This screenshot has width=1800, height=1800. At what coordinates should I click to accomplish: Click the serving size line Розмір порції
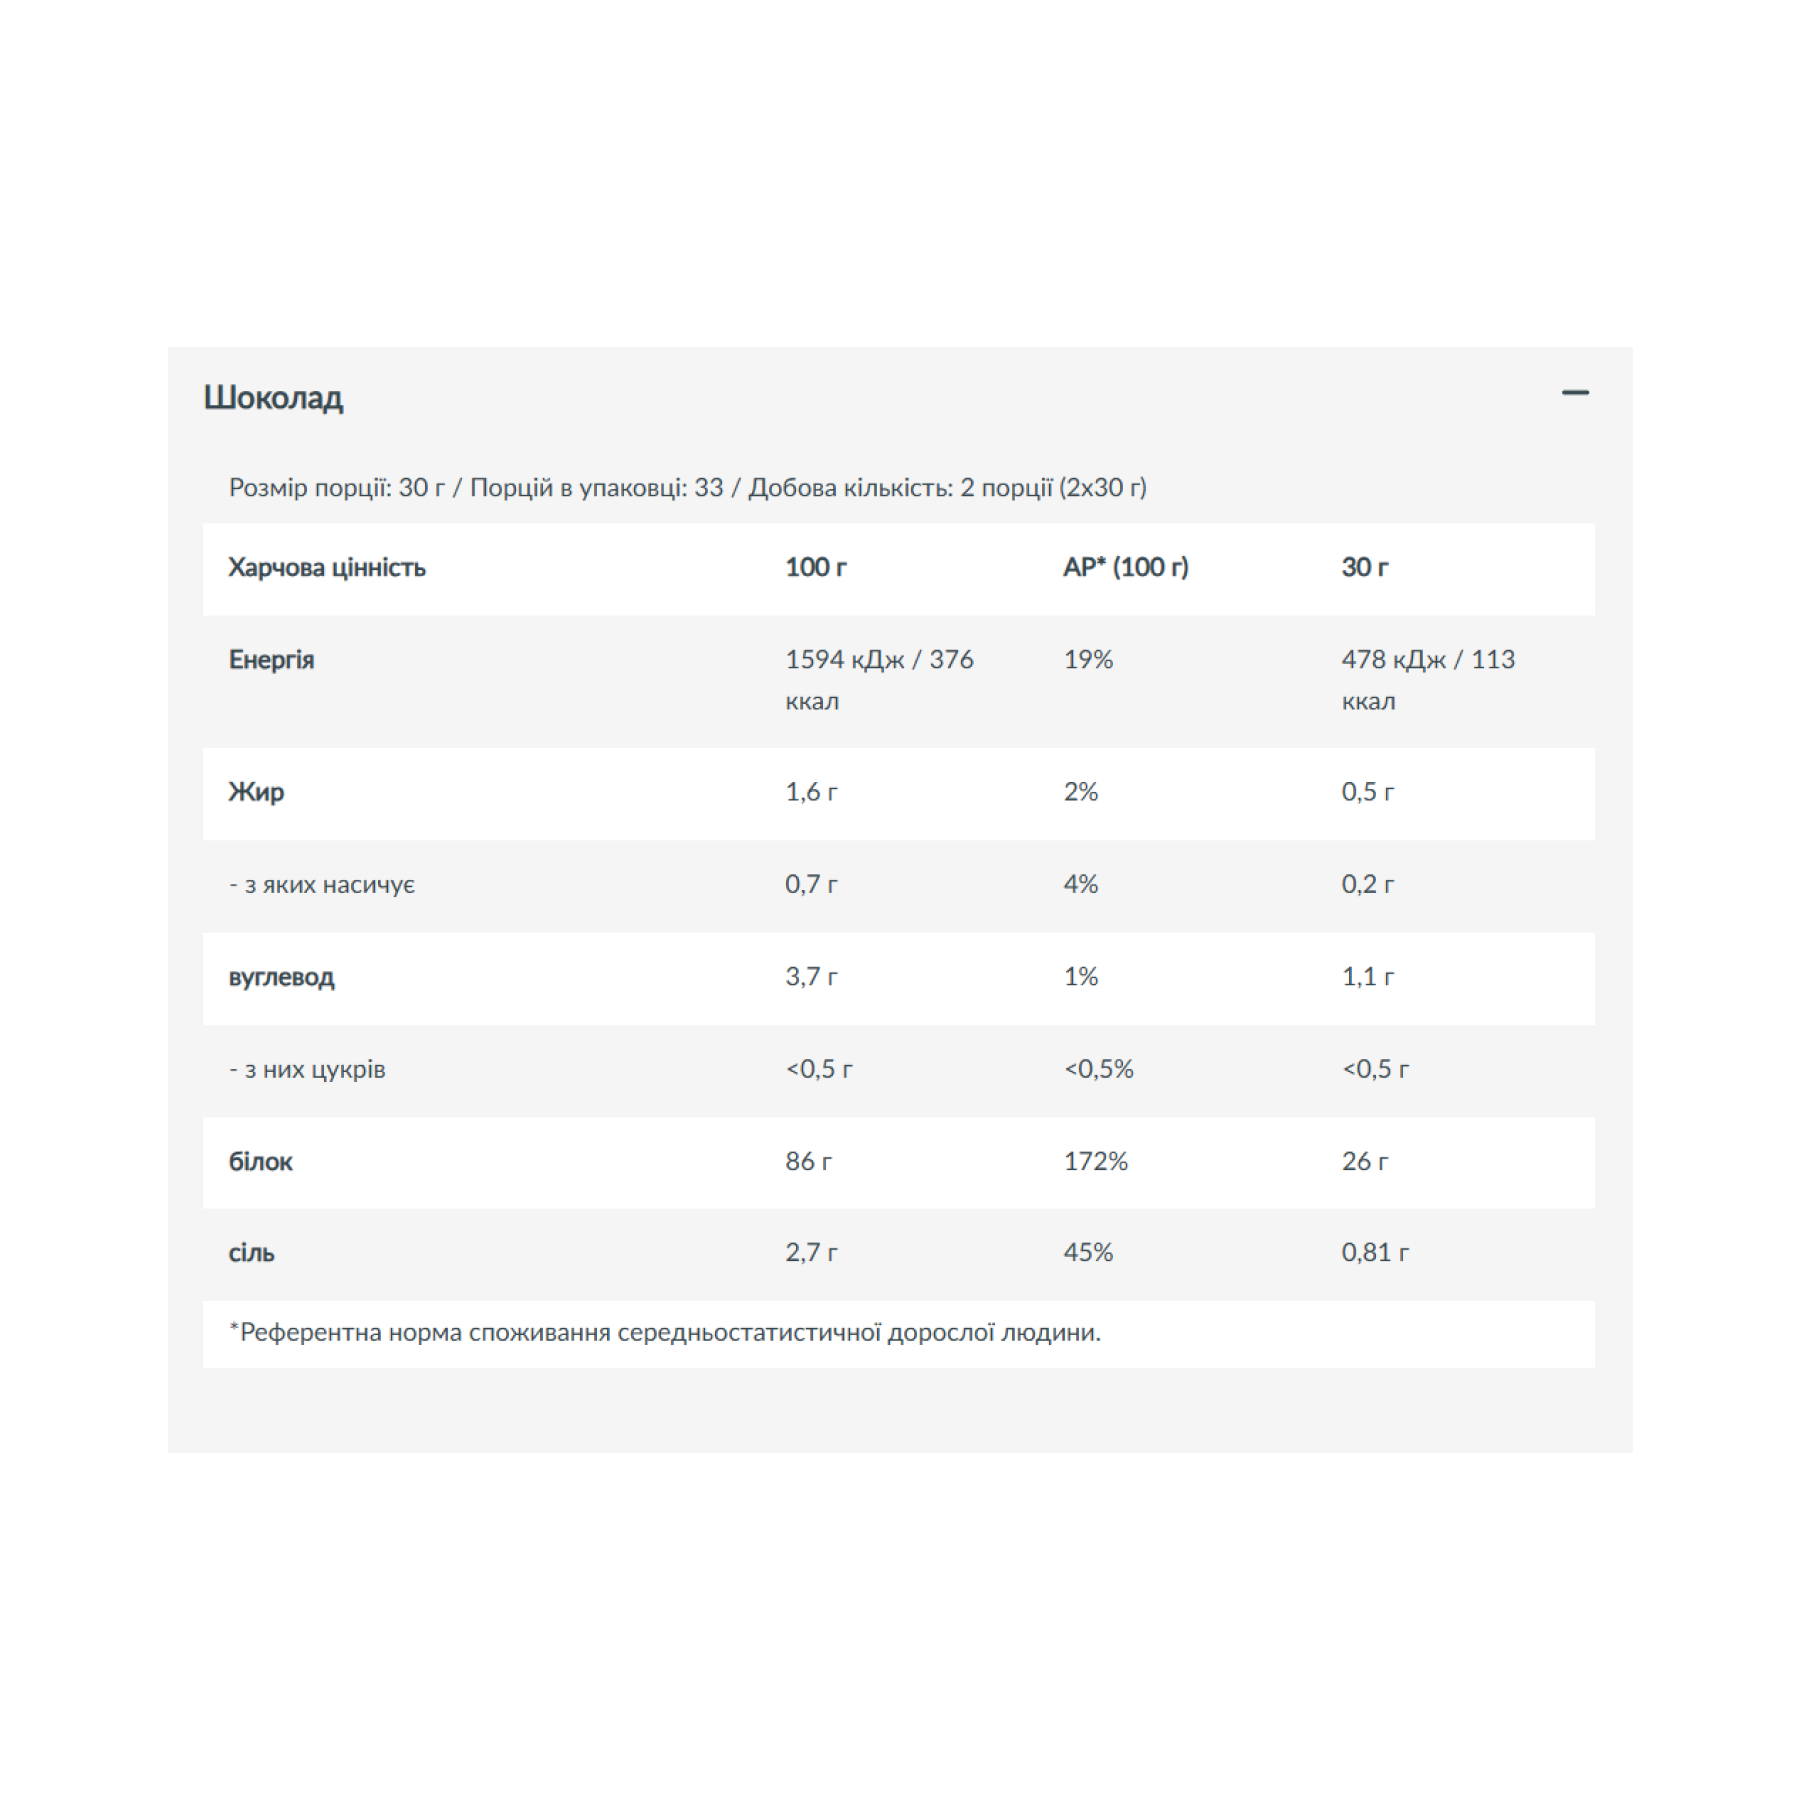tap(687, 488)
